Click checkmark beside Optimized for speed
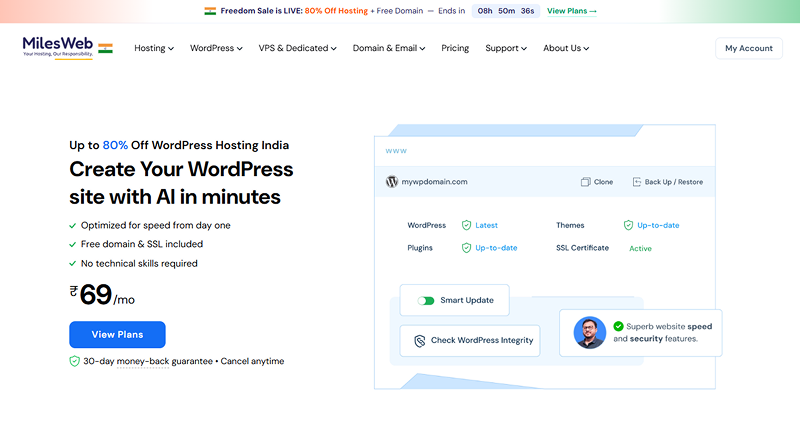 click(72, 226)
